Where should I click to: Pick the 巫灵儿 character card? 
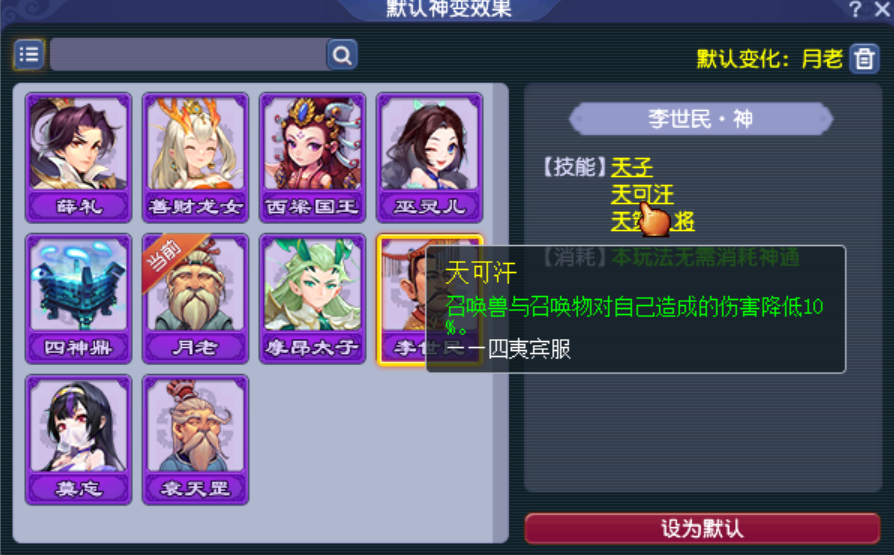[429, 157]
